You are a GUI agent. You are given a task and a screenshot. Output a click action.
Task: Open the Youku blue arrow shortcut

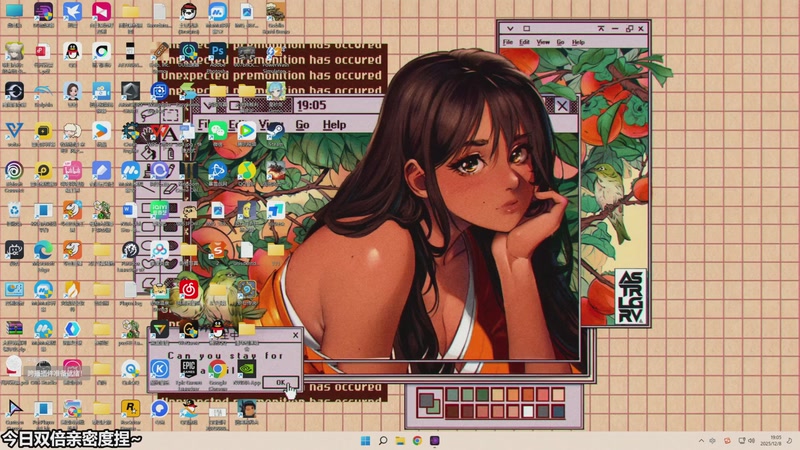click(101, 131)
